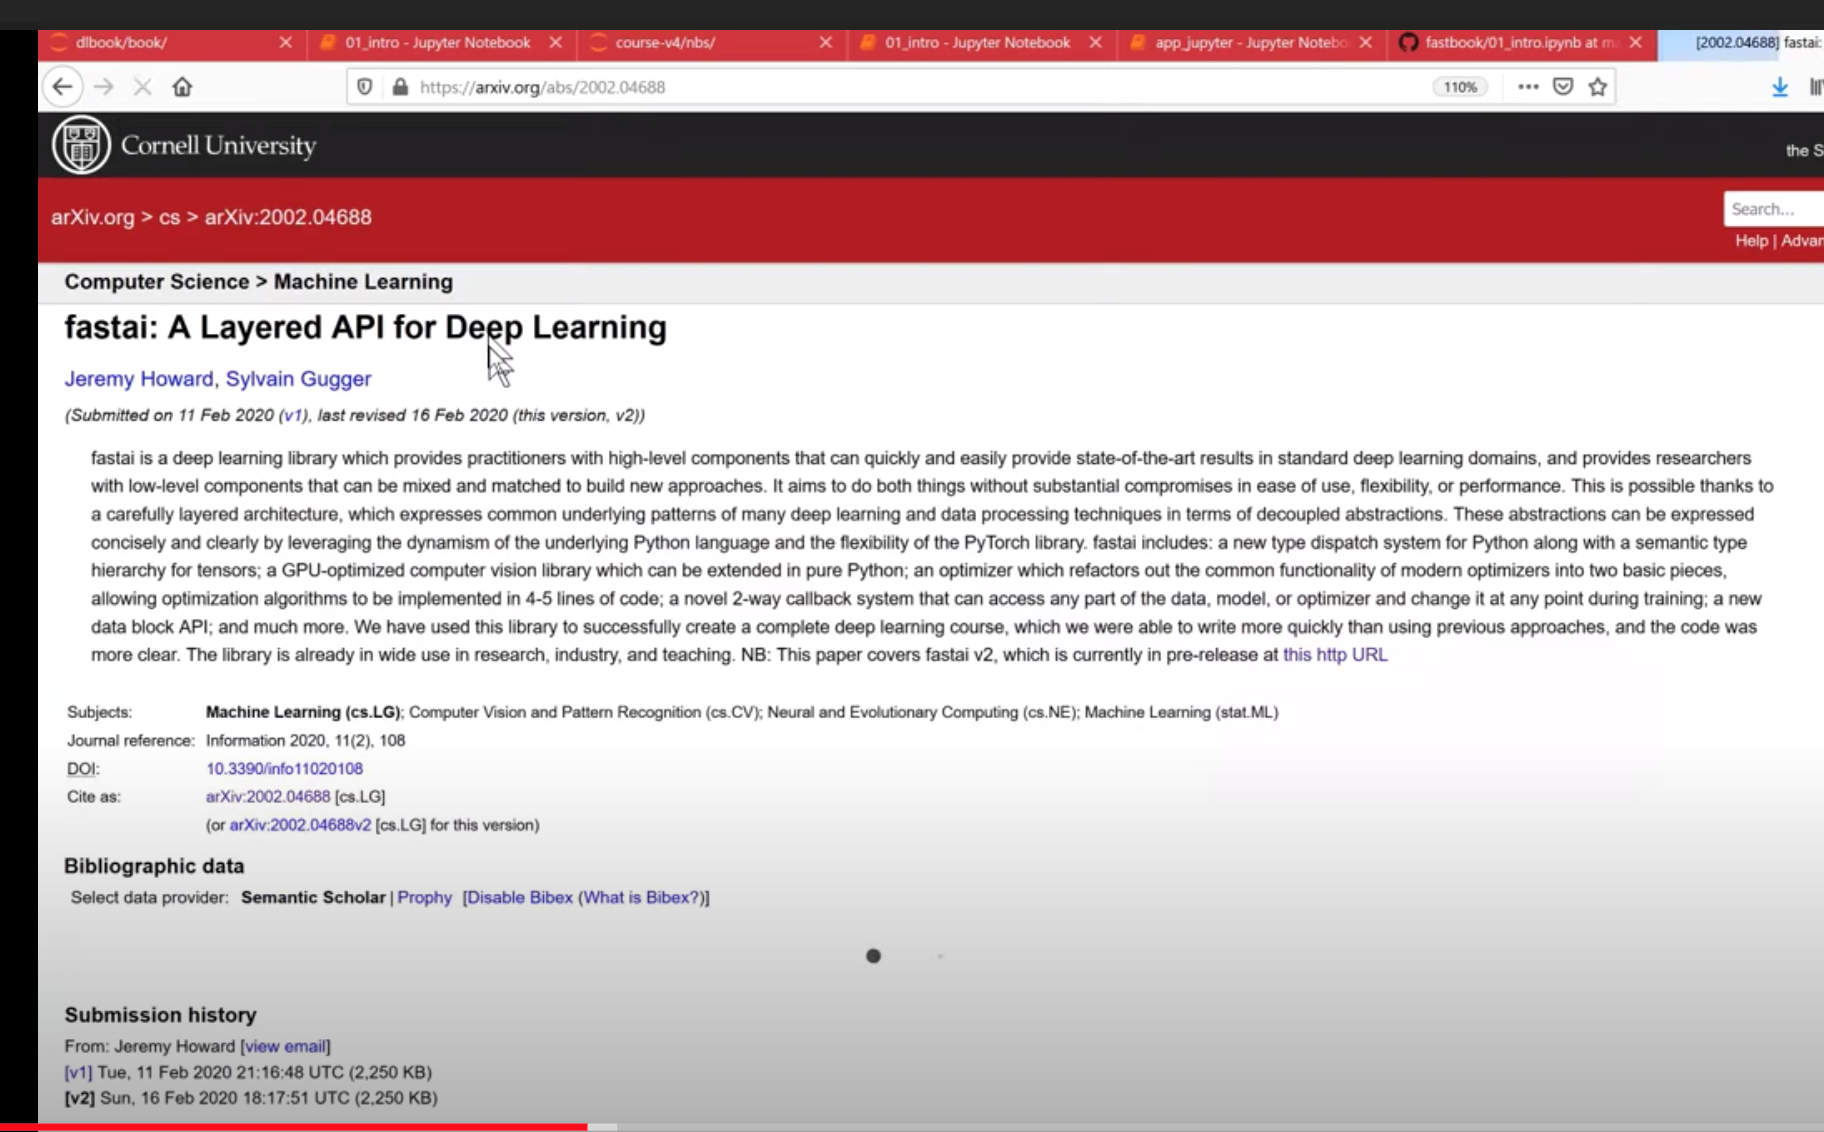Select Prophy as data provider
This screenshot has width=1824, height=1132.
coord(425,897)
